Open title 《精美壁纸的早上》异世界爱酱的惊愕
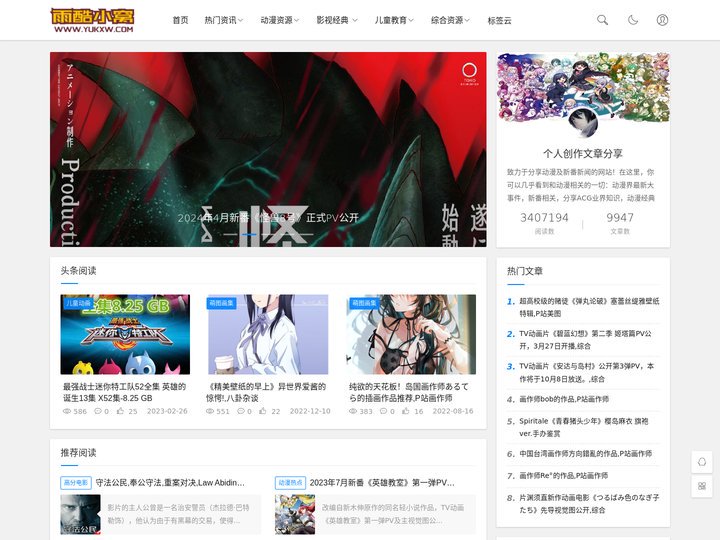Viewport: 720px width, 540px height. coord(266,392)
